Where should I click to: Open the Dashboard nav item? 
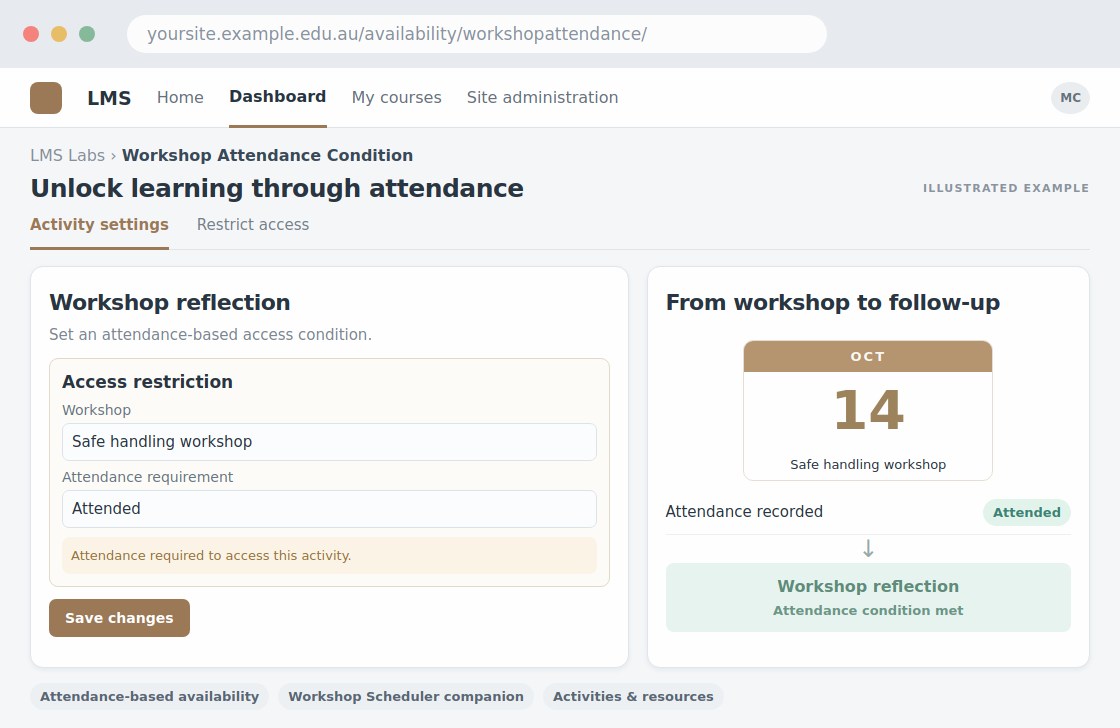tap(278, 97)
